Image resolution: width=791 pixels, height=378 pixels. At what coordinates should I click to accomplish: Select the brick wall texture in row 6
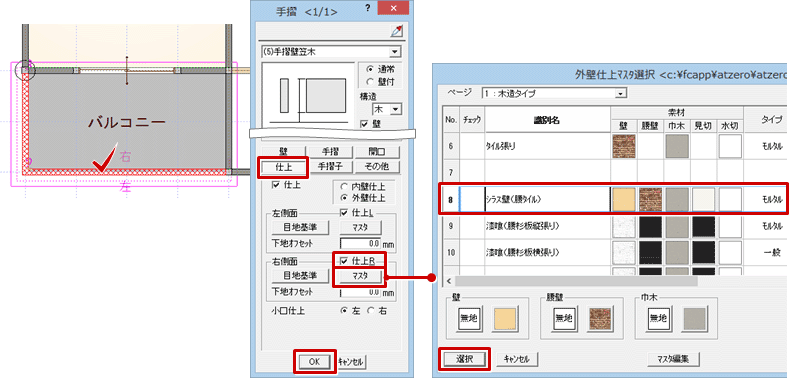coord(624,146)
